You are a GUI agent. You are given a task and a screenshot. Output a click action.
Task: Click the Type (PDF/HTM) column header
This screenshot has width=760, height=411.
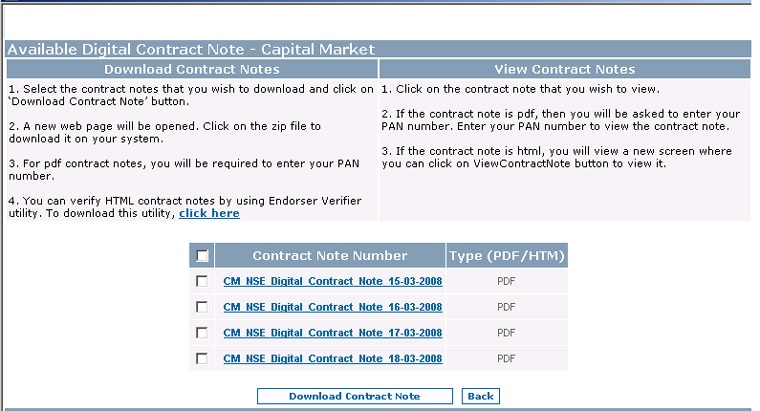click(506, 256)
